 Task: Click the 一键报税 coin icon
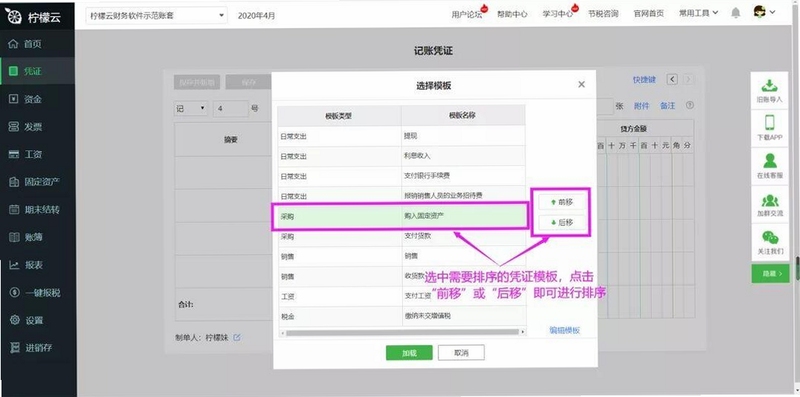coord(14,292)
